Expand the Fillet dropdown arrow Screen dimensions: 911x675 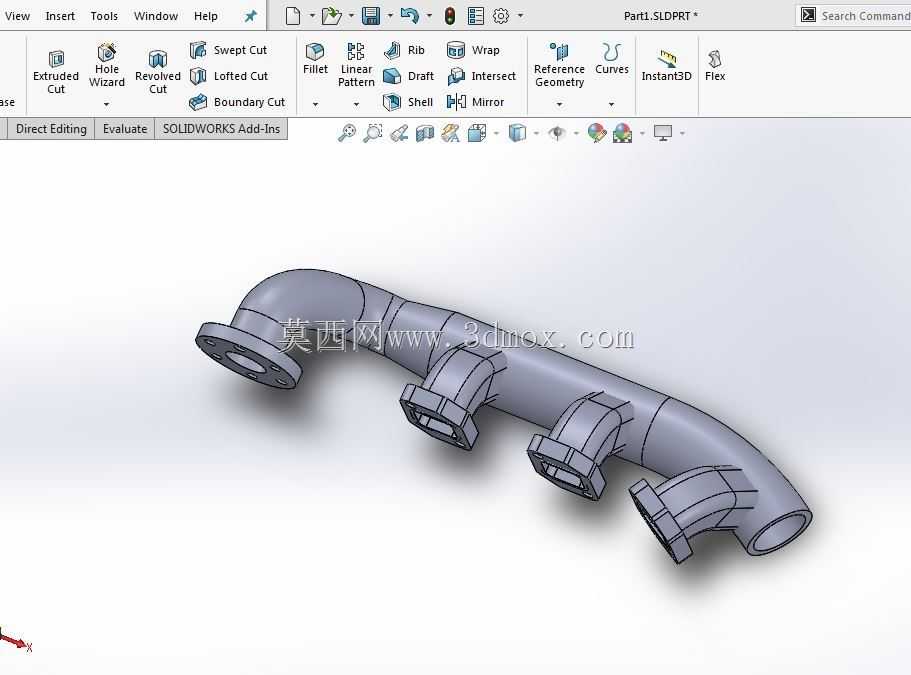[315, 104]
